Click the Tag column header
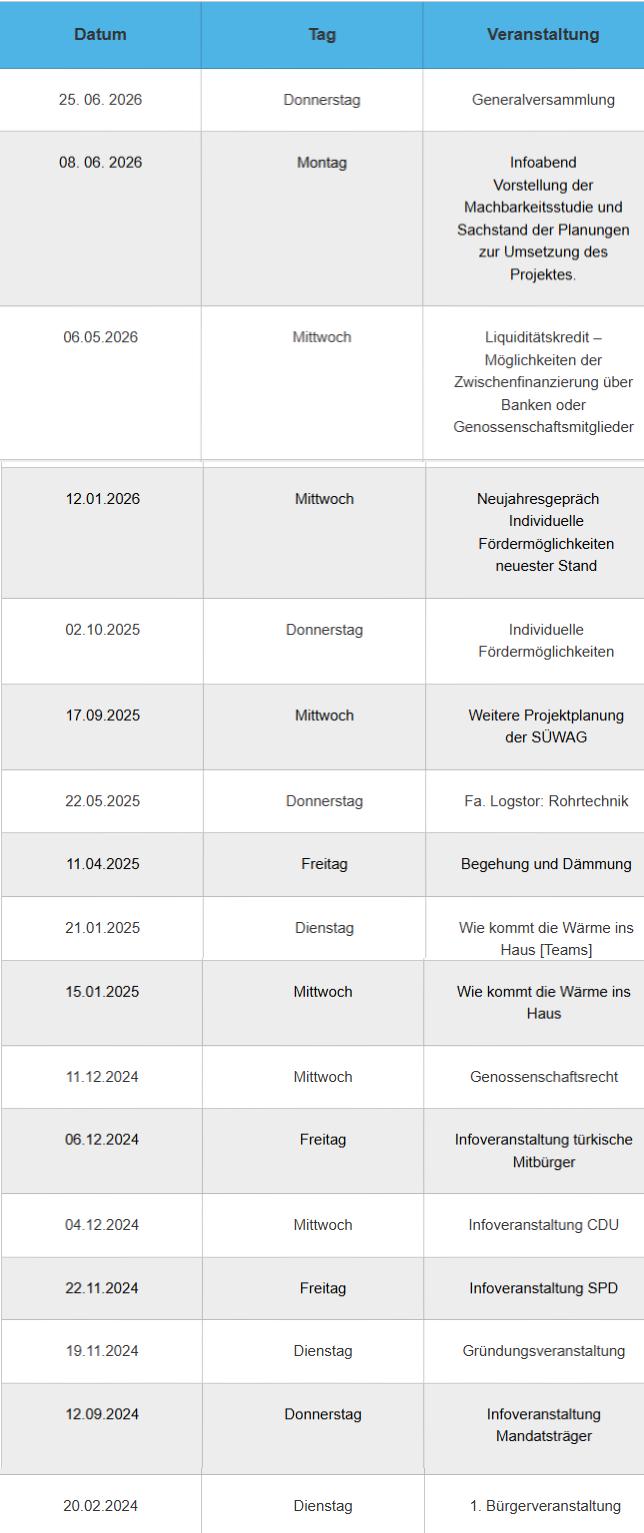Image resolution: width=644 pixels, height=1533 pixels. pyautogui.click(x=322, y=35)
